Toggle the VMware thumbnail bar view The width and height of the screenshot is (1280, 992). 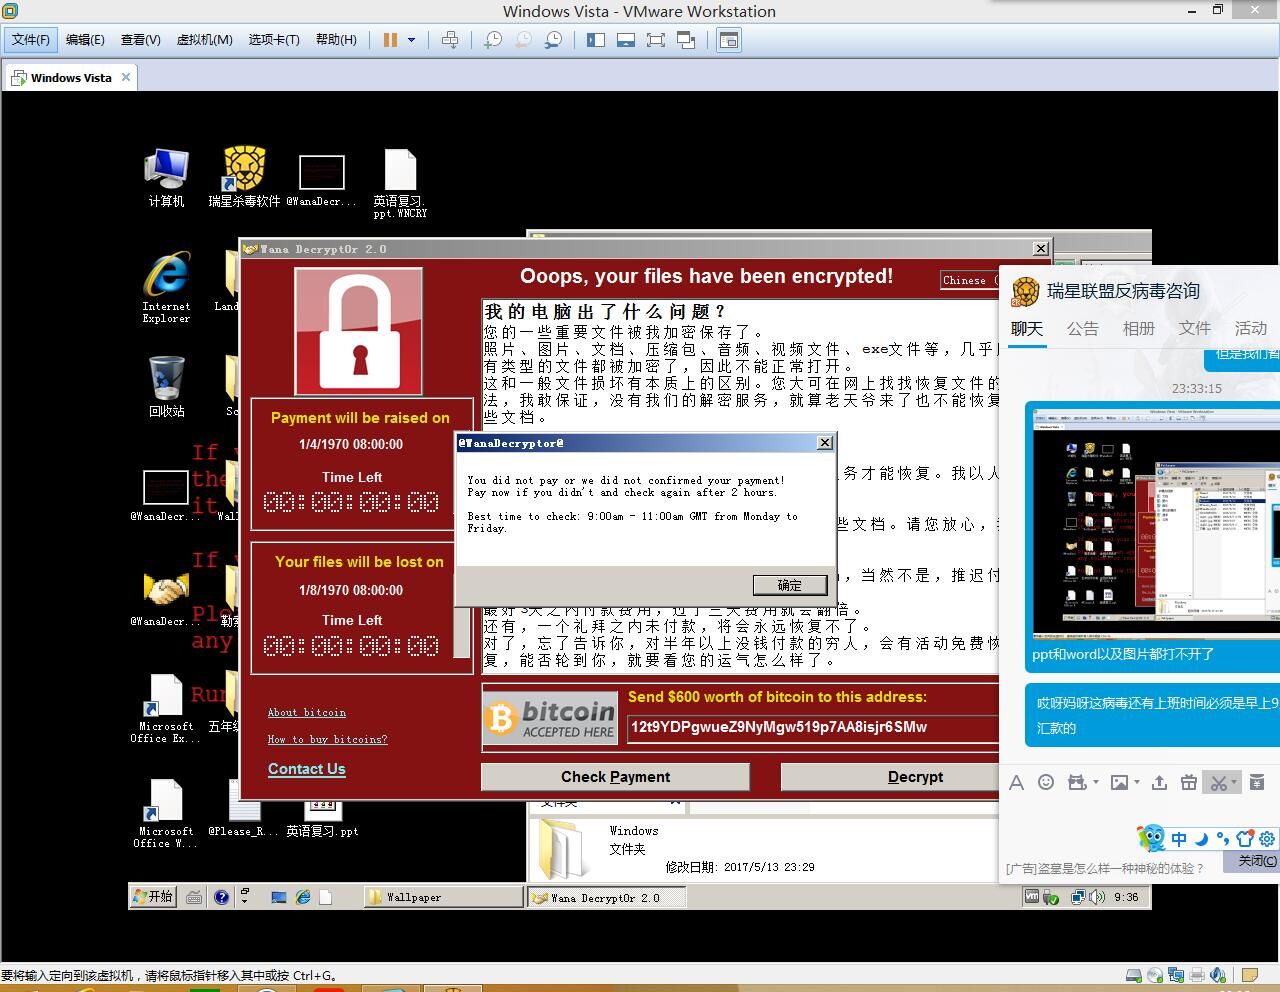click(x=626, y=40)
